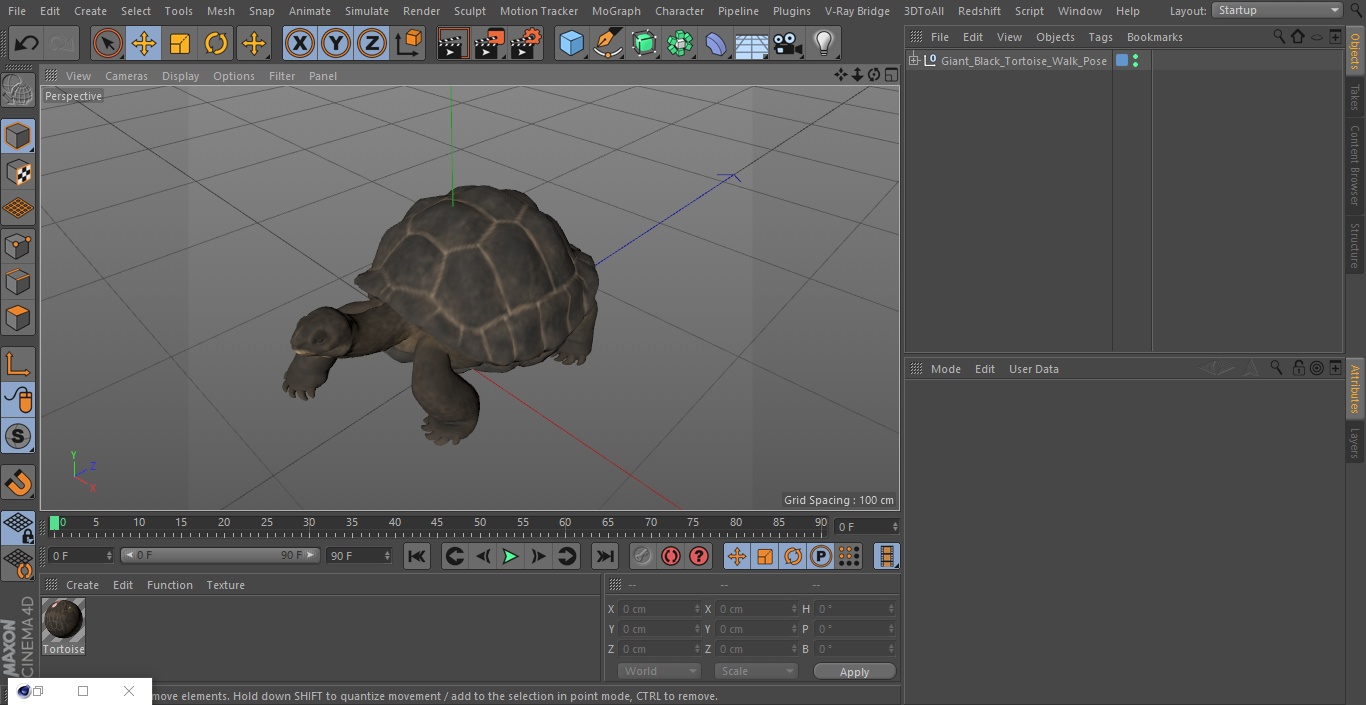
Task: Toggle the viewport layout maximize icon
Action: (890, 75)
